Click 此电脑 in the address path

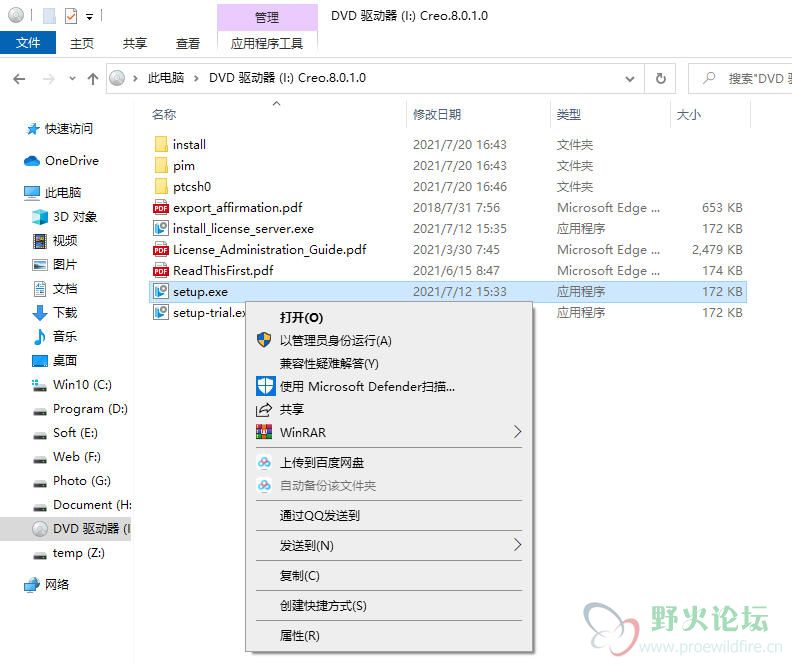pyautogui.click(x=166, y=78)
